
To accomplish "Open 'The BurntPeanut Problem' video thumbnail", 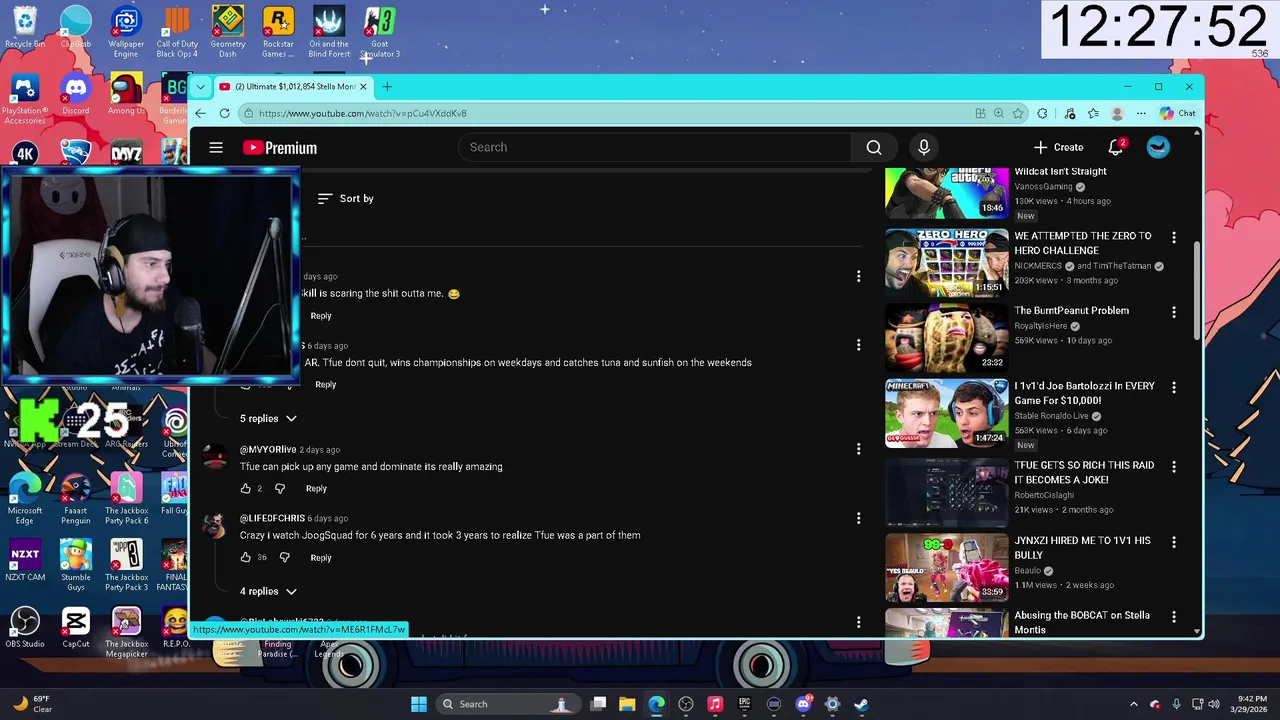I will coord(947,338).
